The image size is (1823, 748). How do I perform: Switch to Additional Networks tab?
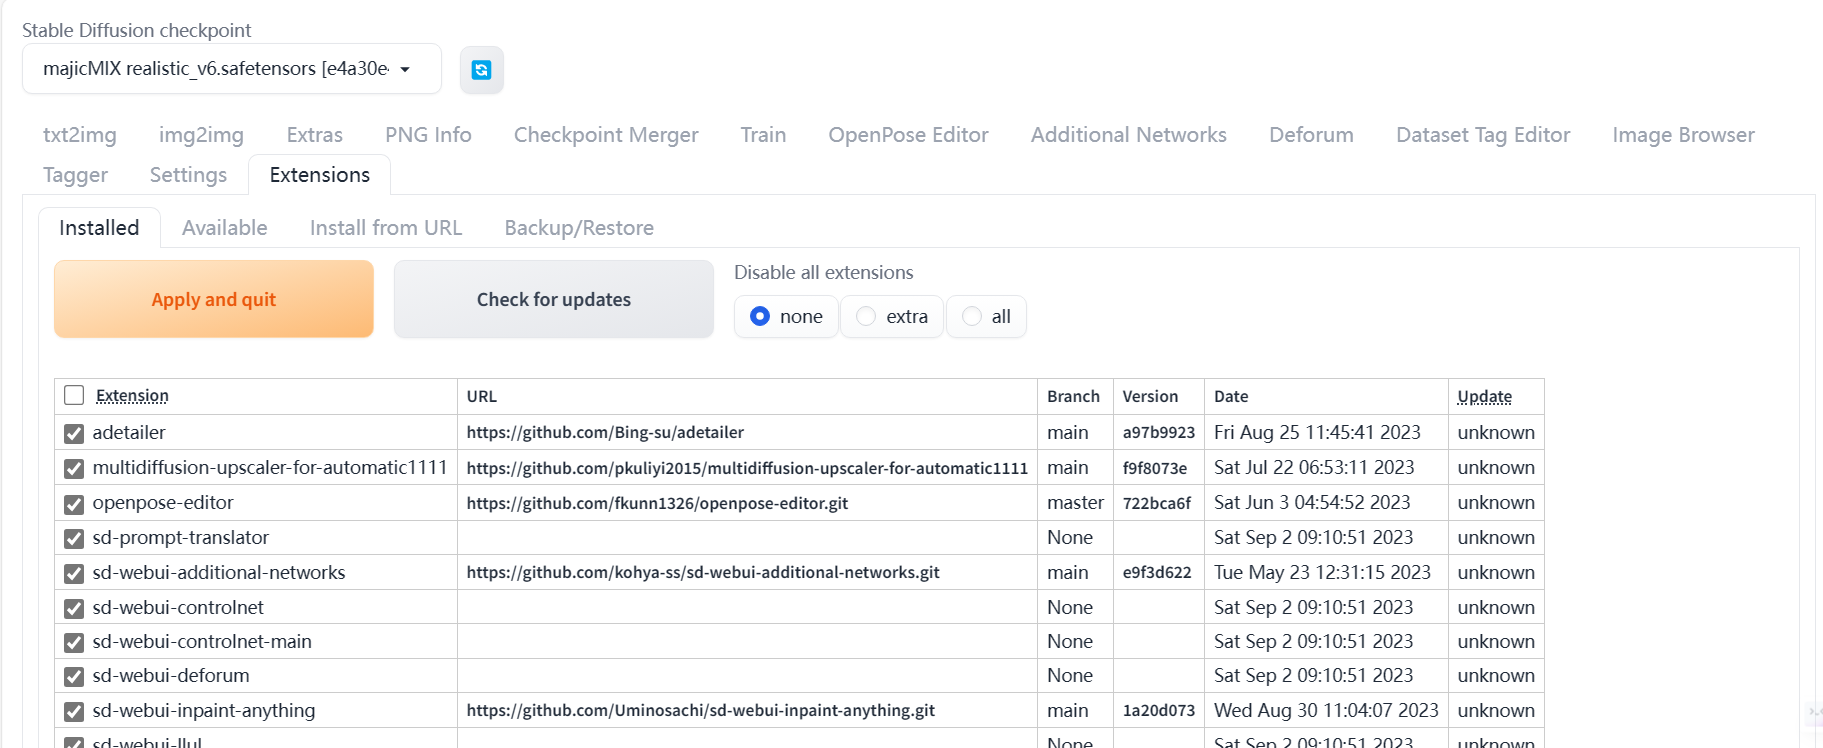pos(1129,135)
